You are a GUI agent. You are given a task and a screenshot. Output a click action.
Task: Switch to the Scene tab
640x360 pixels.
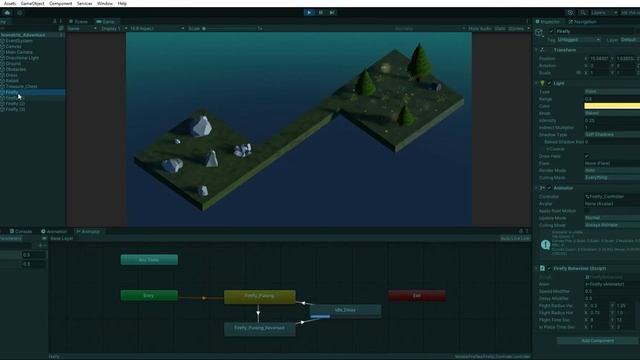78,22
